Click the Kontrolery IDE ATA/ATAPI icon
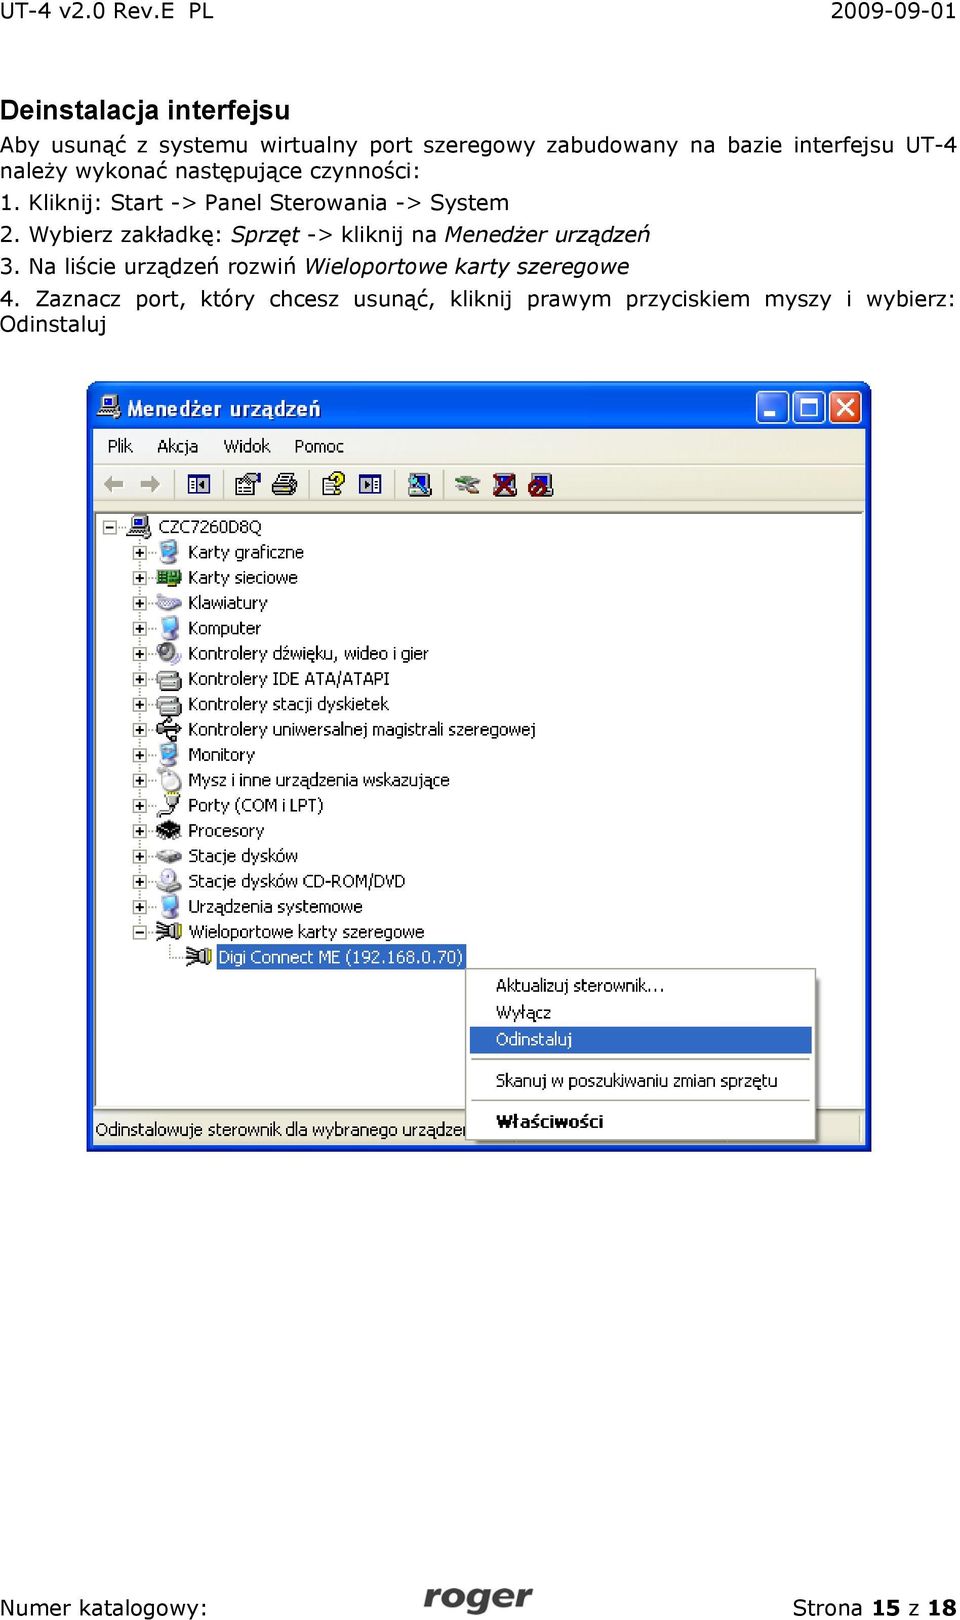Image resolution: width=960 pixels, height=1620 pixels. click(169, 679)
